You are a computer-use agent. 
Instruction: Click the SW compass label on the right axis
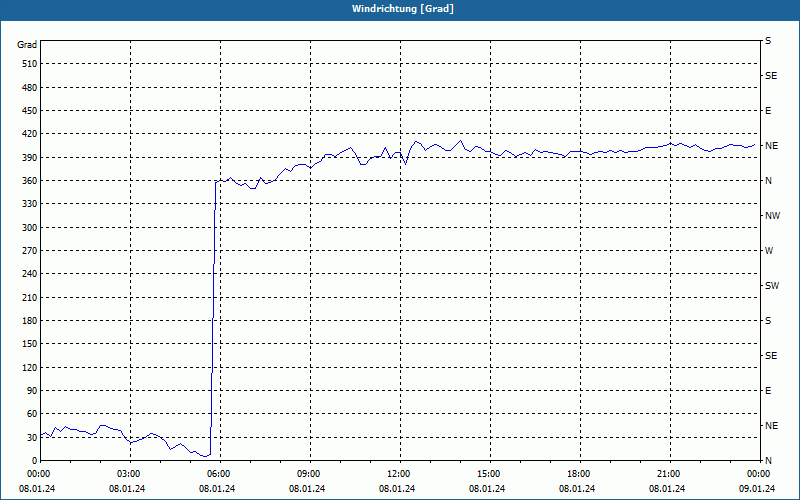pos(772,286)
